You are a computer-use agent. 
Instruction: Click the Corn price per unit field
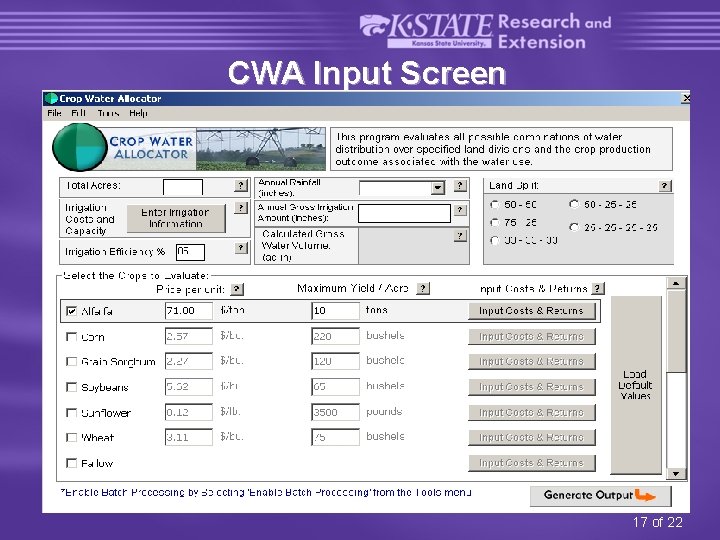[x=189, y=336]
